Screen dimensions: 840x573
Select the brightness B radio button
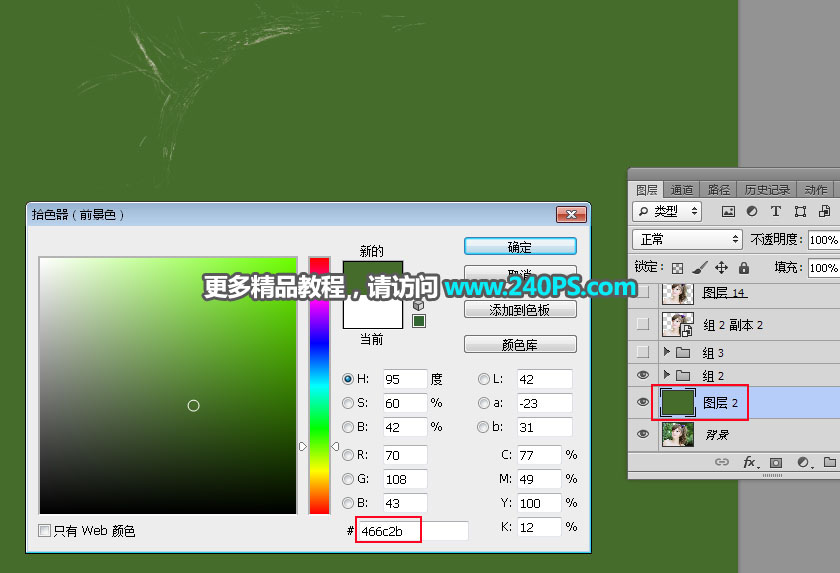click(x=348, y=427)
